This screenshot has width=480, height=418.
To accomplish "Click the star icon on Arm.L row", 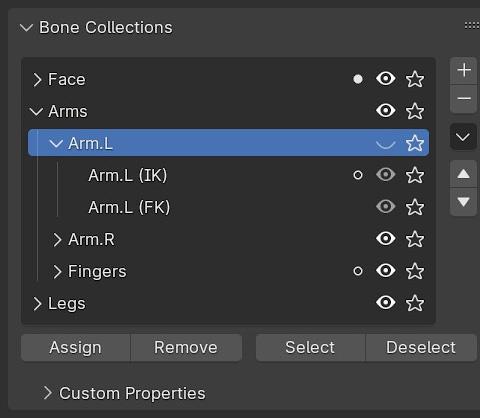I will (415, 143).
